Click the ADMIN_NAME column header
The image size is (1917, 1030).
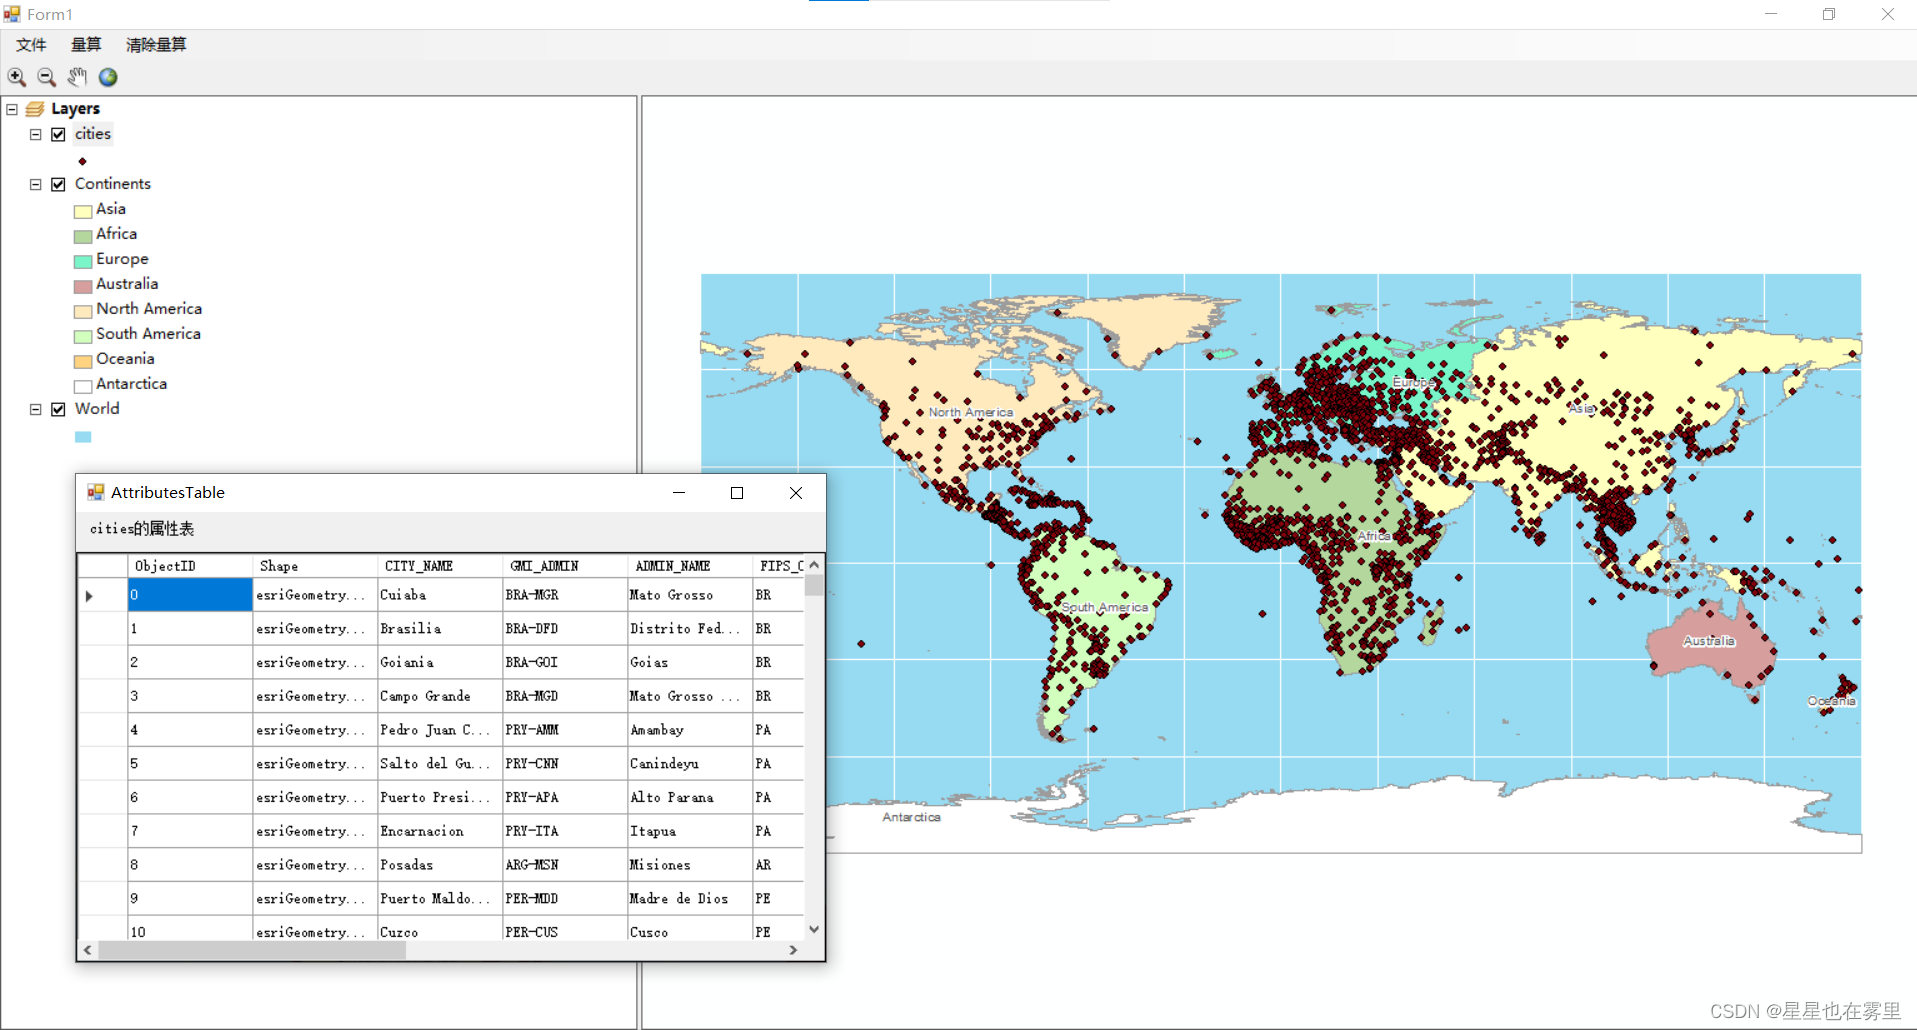(x=690, y=566)
